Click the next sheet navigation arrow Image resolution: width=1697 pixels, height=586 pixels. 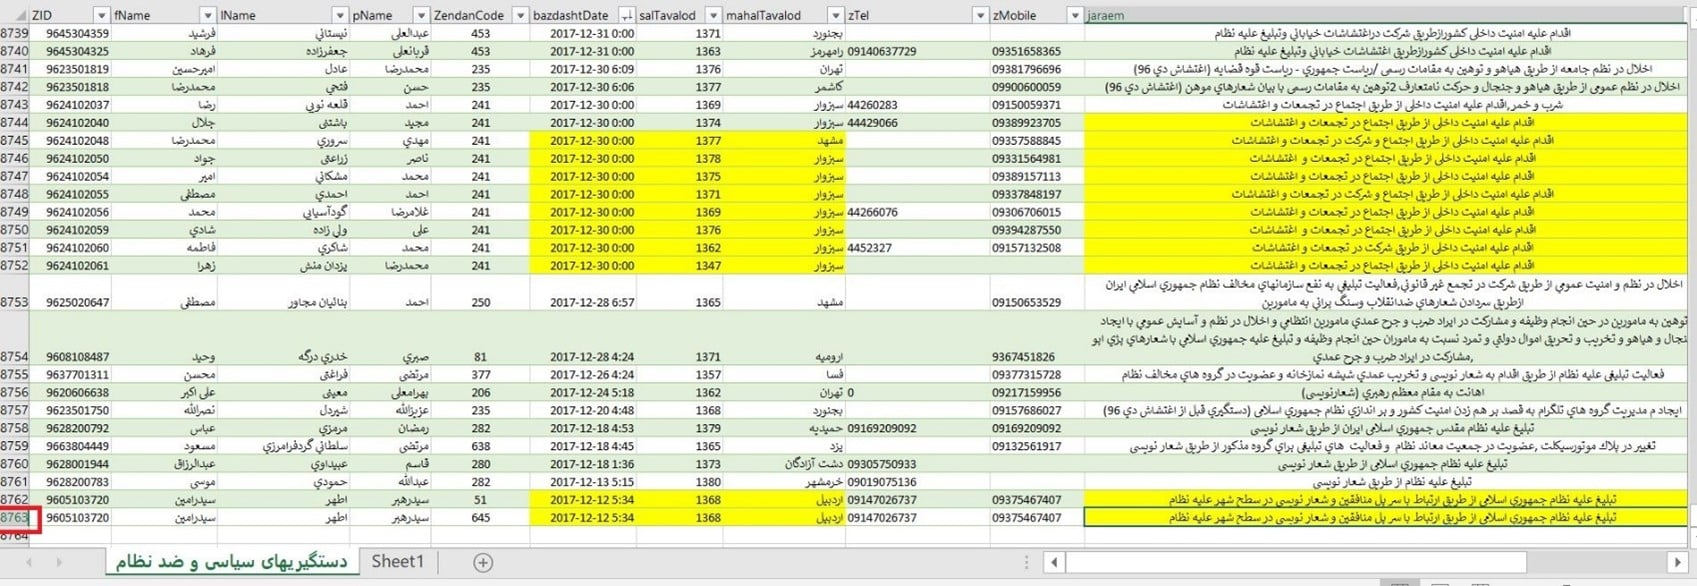[58, 562]
